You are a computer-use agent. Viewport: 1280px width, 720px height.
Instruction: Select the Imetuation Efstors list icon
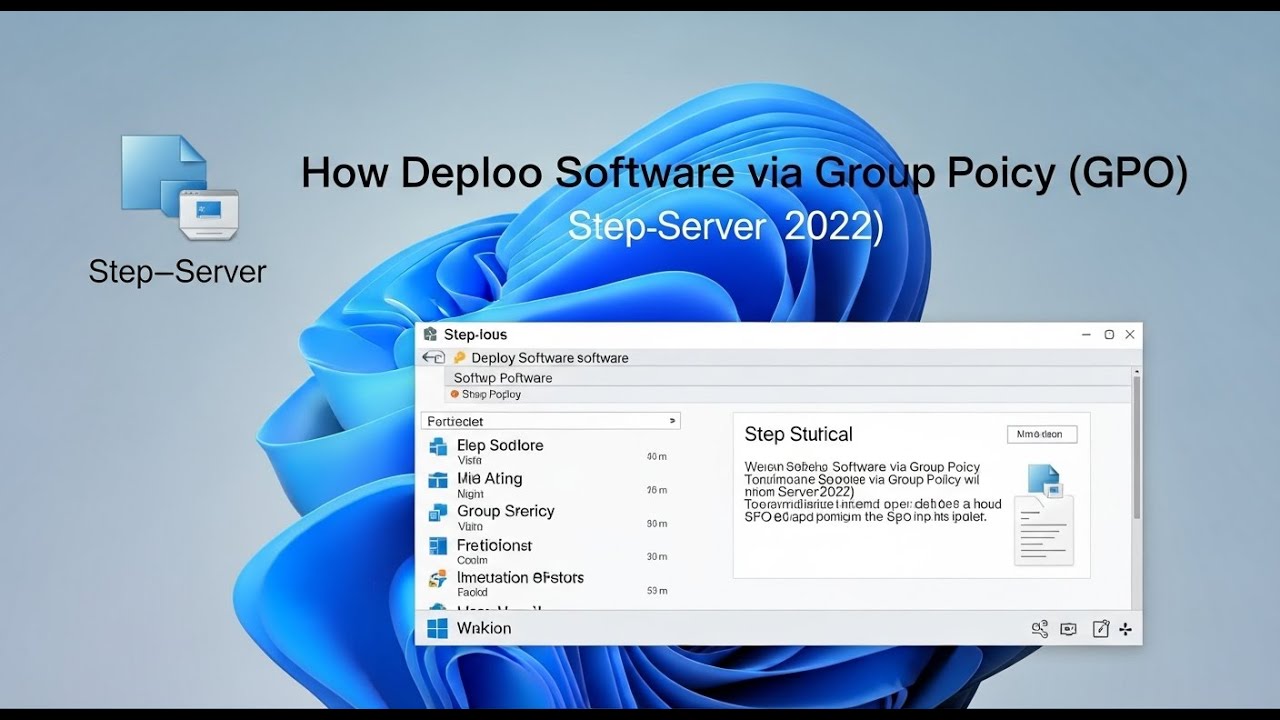pyautogui.click(x=438, y=579)
